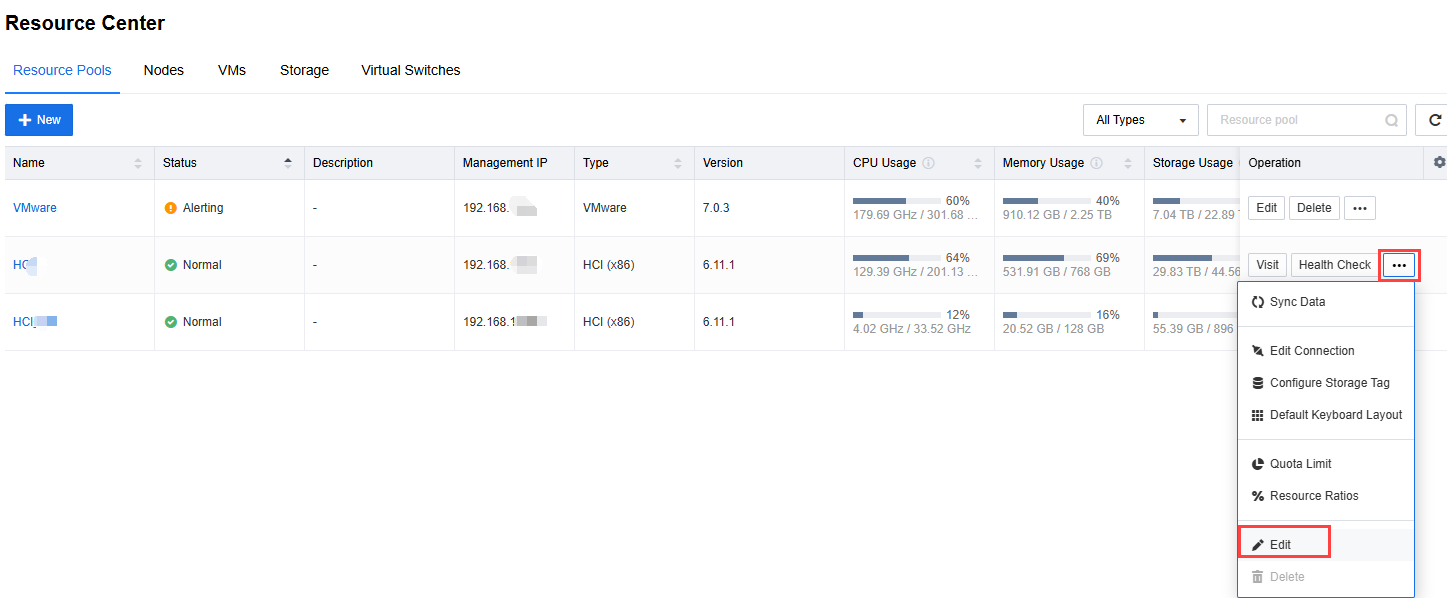Choose Edit Connection in the menu
This screenshot has height=598, width=1447.
(x=1326, y=351)
